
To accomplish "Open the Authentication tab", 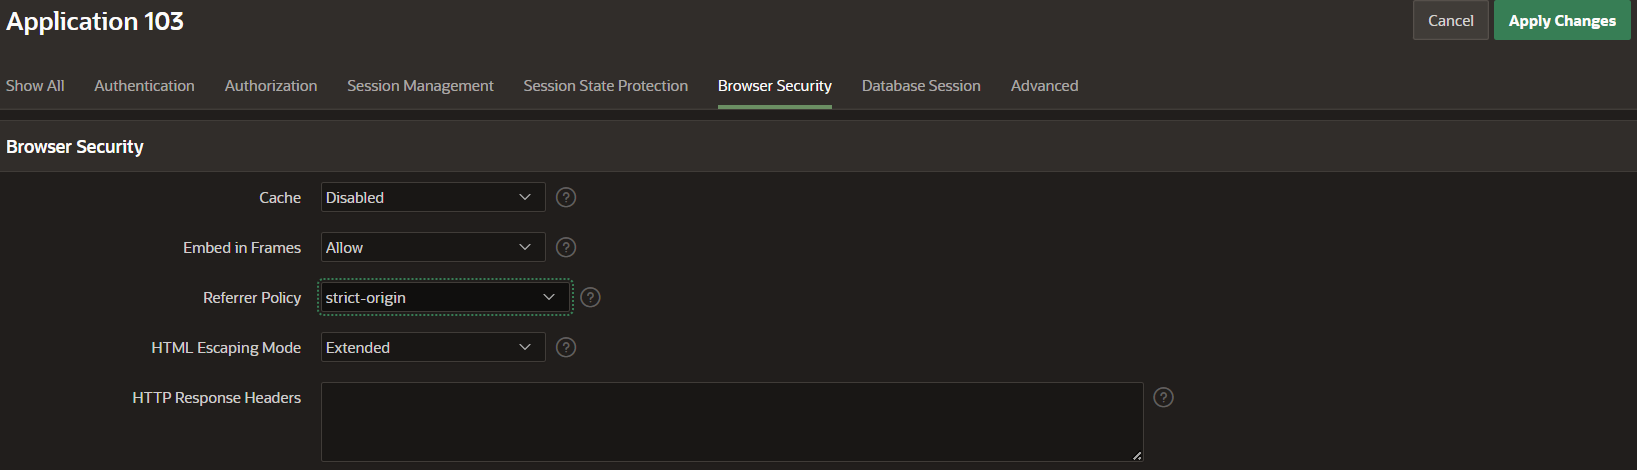I will click(144, 86).
